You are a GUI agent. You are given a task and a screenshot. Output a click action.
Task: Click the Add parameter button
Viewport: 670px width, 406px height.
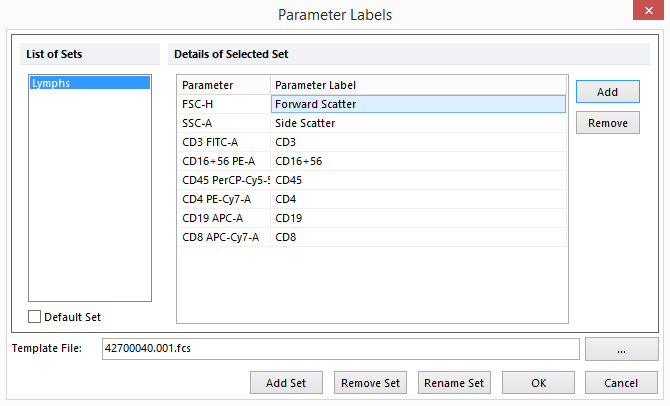click(607, 92)
